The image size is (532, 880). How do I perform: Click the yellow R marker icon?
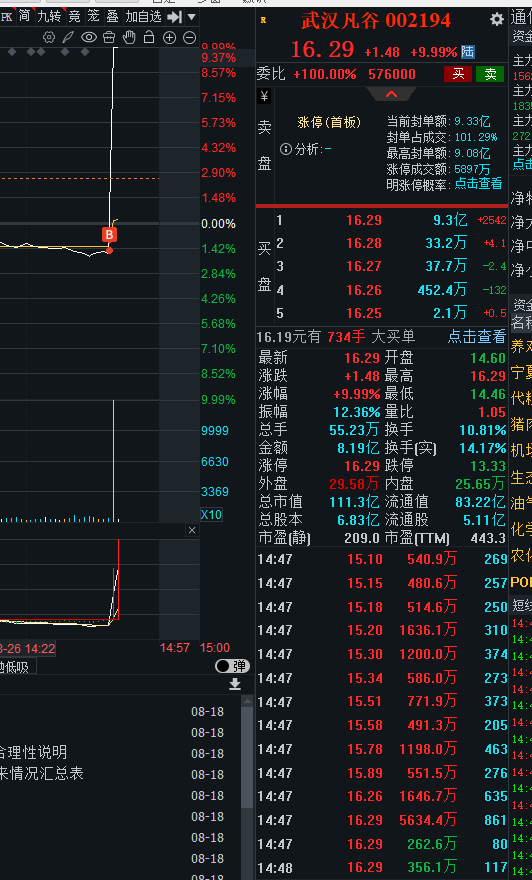264,20
